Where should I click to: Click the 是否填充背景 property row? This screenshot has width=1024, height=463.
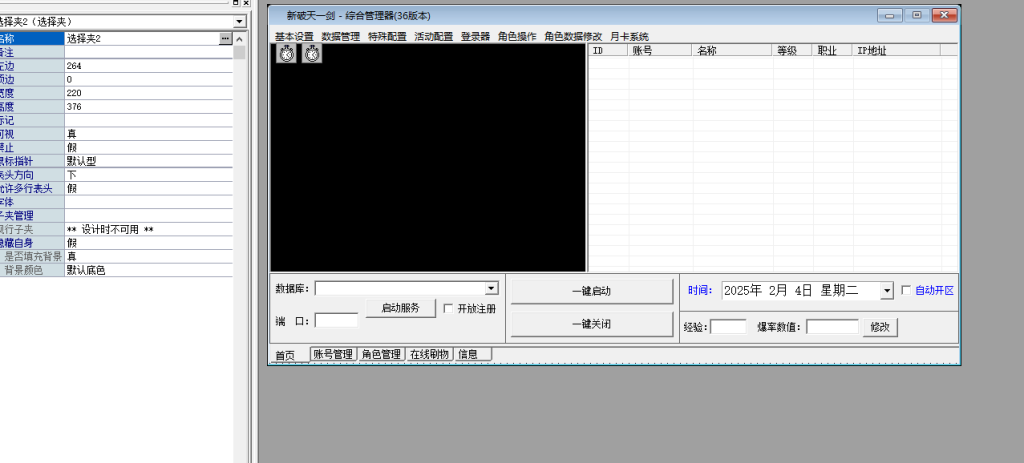[x=116, y=257]
